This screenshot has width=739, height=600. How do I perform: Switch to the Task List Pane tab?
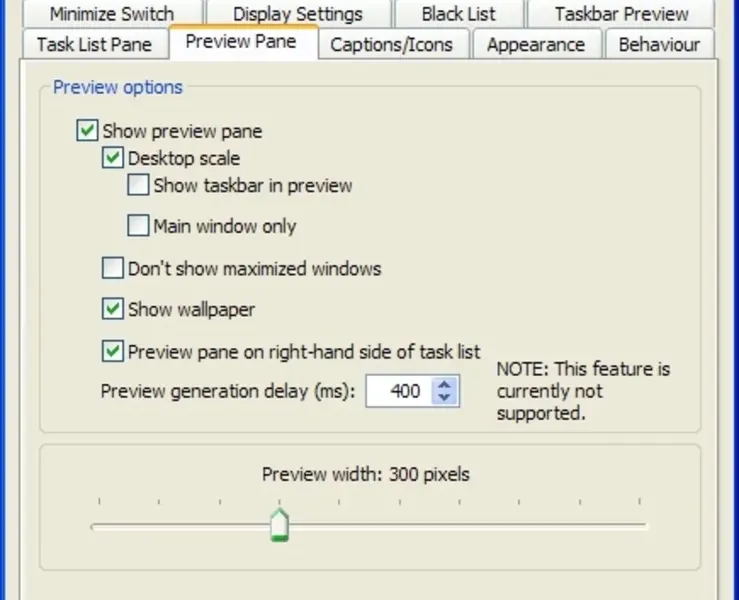click(x=94, y=45)
